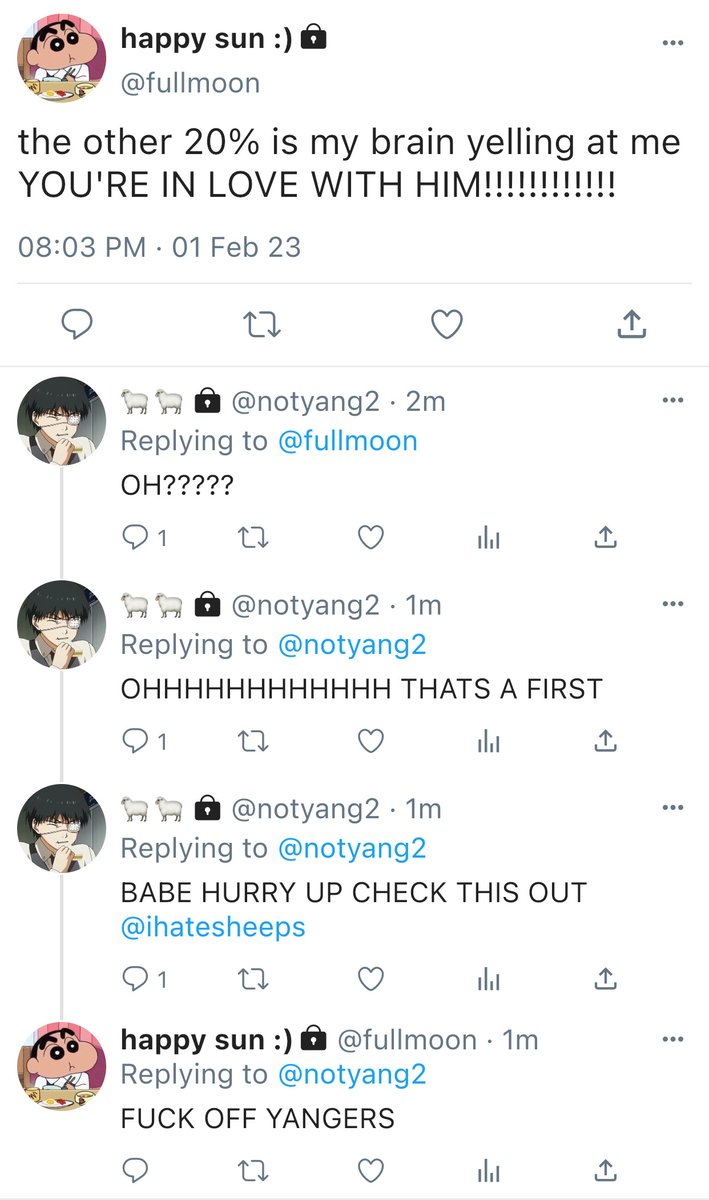This screenshot has height=1200, width=709.
Task: Like the OH????? reply
Action: [371, 538]
